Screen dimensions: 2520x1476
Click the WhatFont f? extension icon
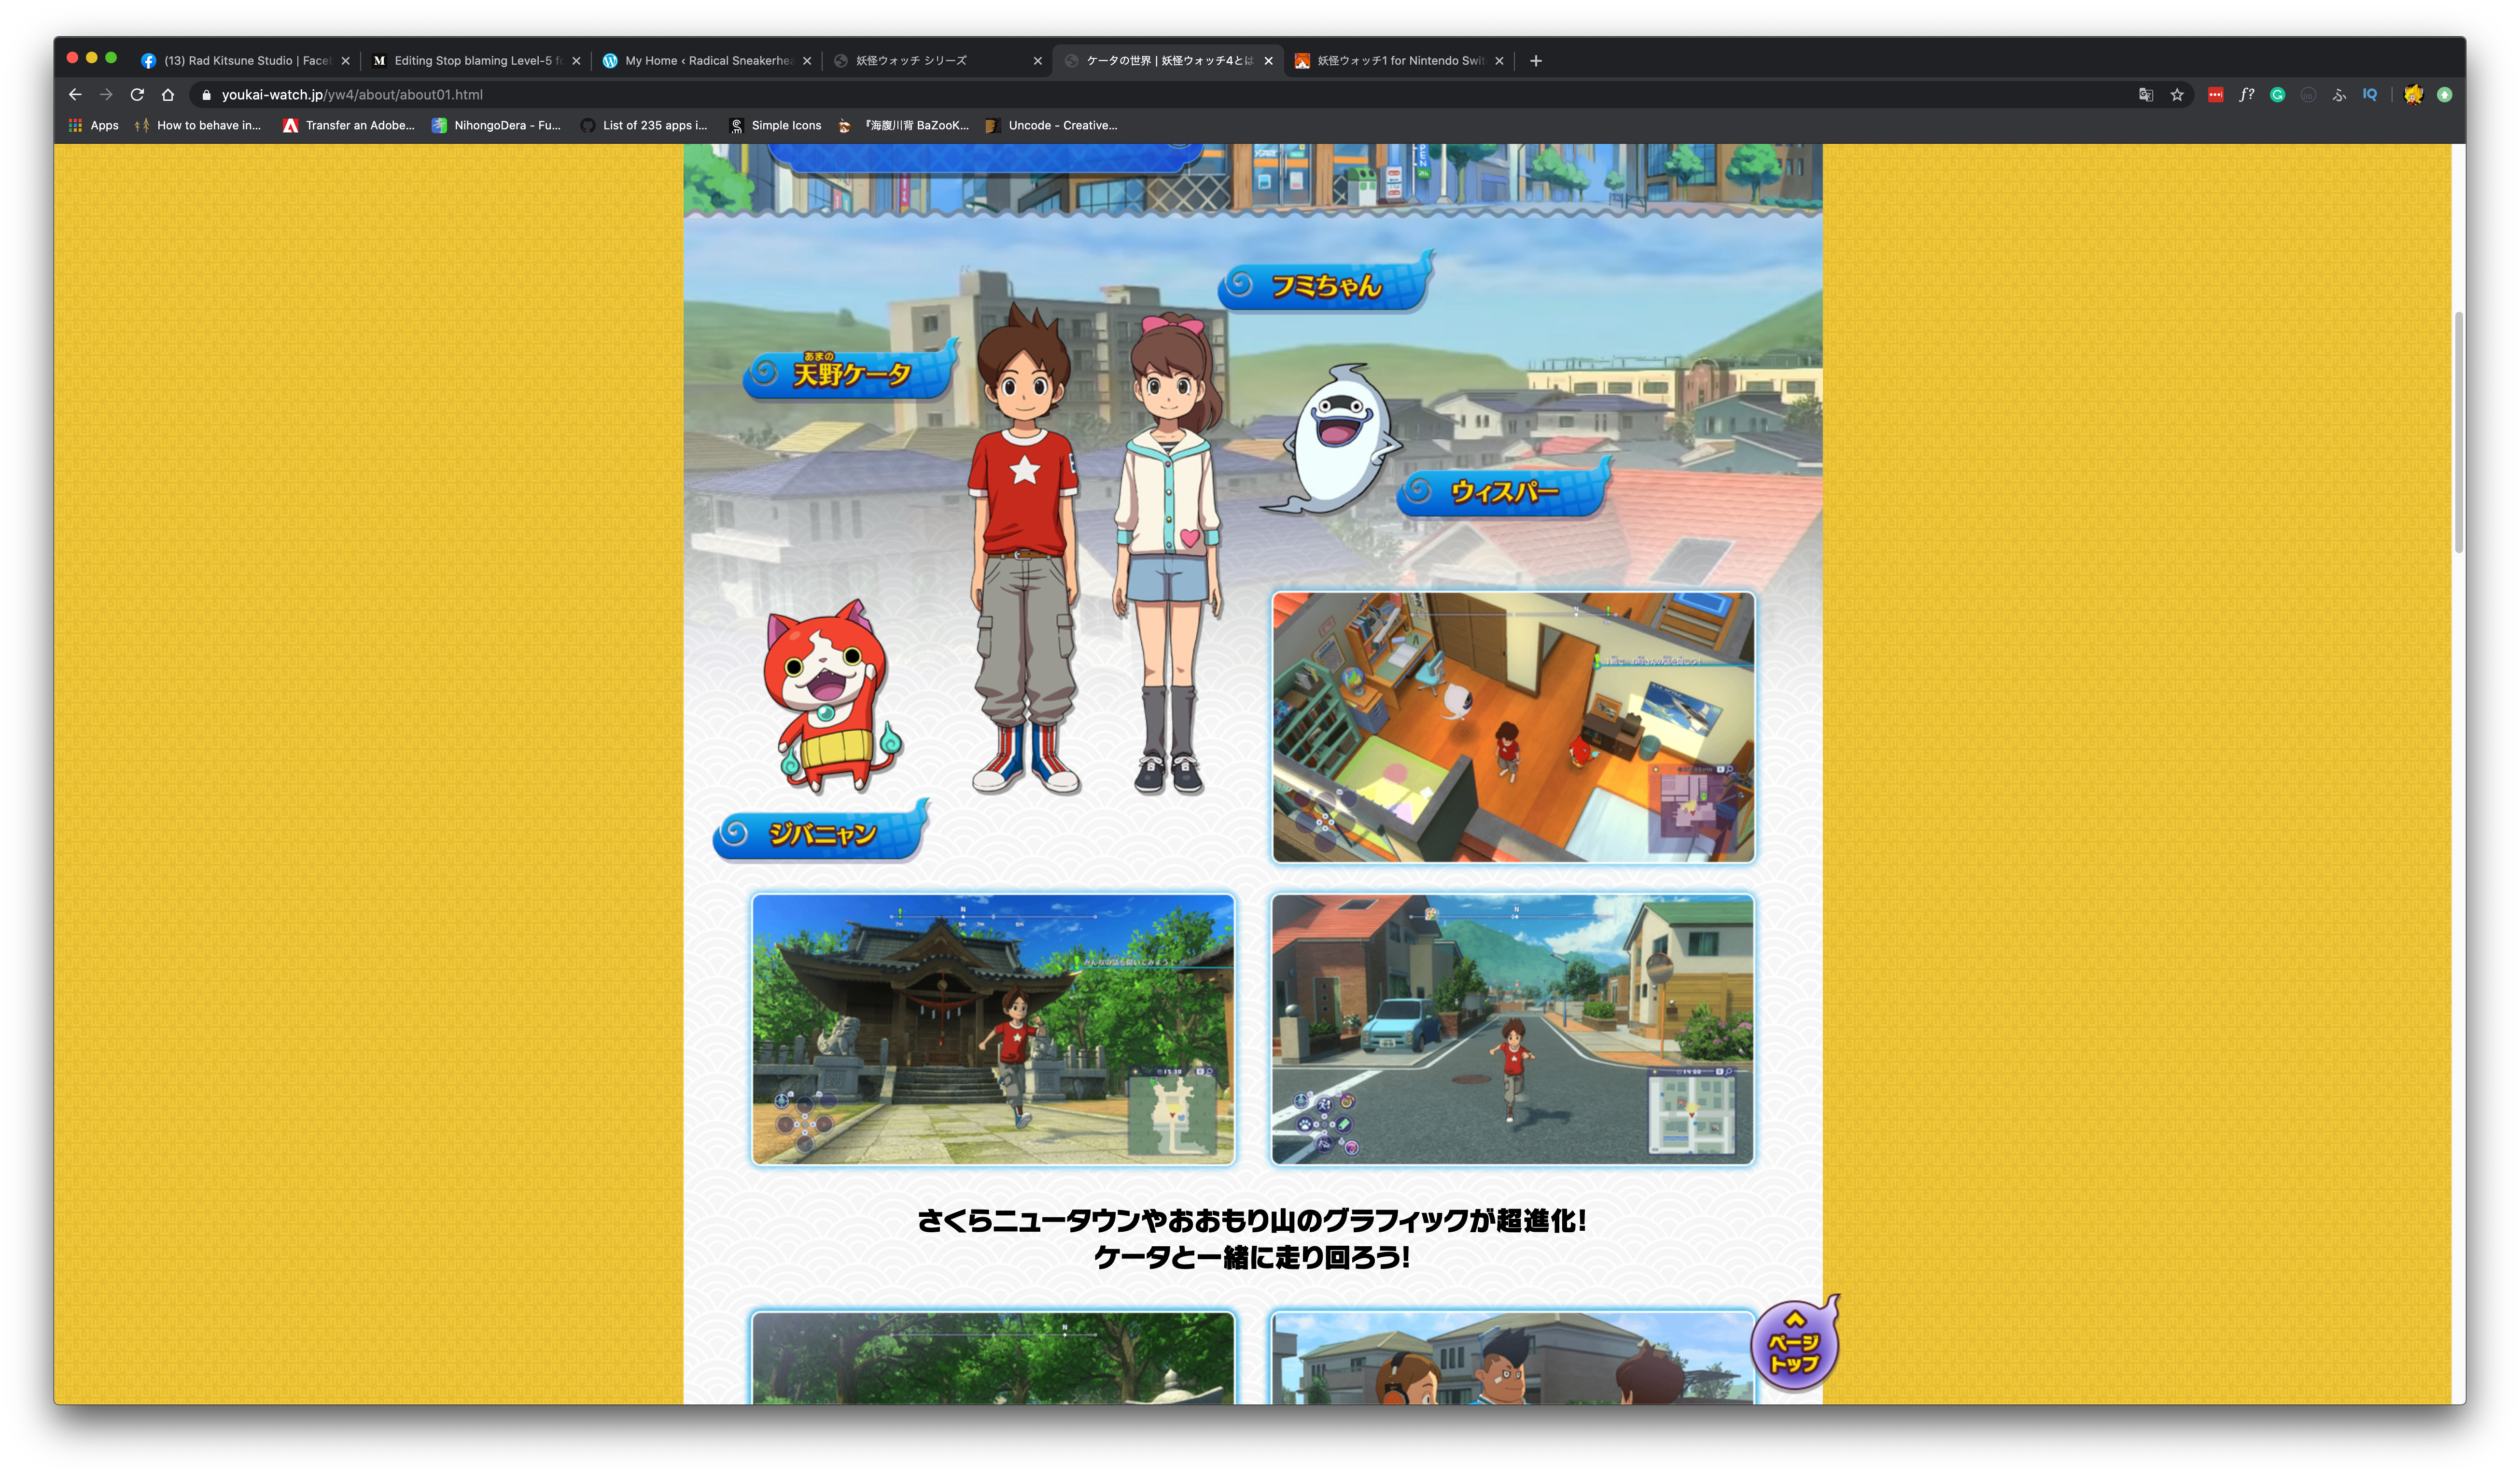[2246, 95]
